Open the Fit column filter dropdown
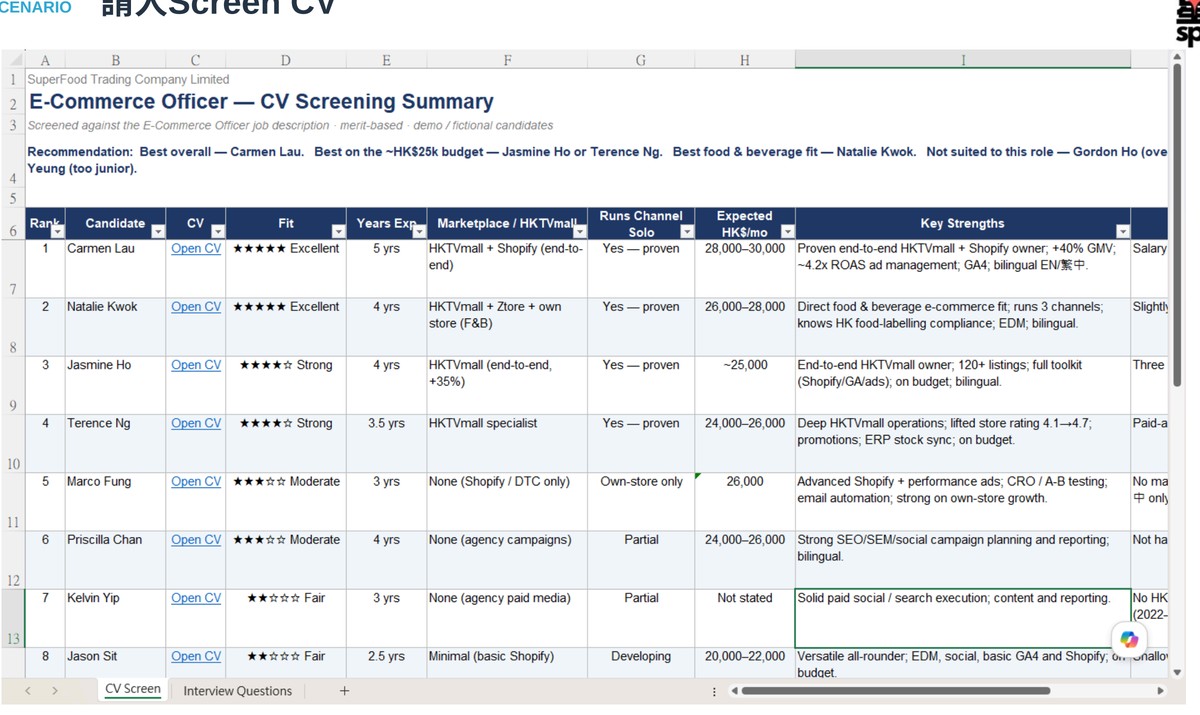The width and height of the screenshot is (1200, 715). pyautogui.click(x=338, y=232)
